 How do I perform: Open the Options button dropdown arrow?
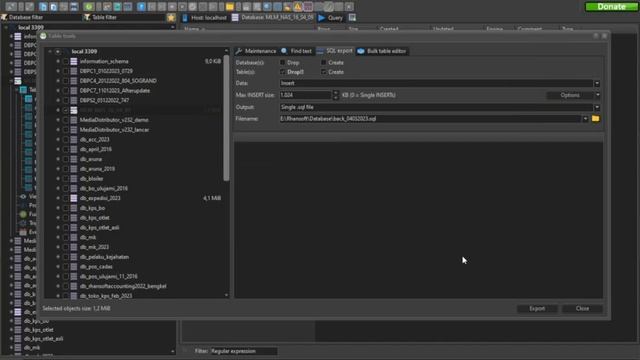click(598, 95)
